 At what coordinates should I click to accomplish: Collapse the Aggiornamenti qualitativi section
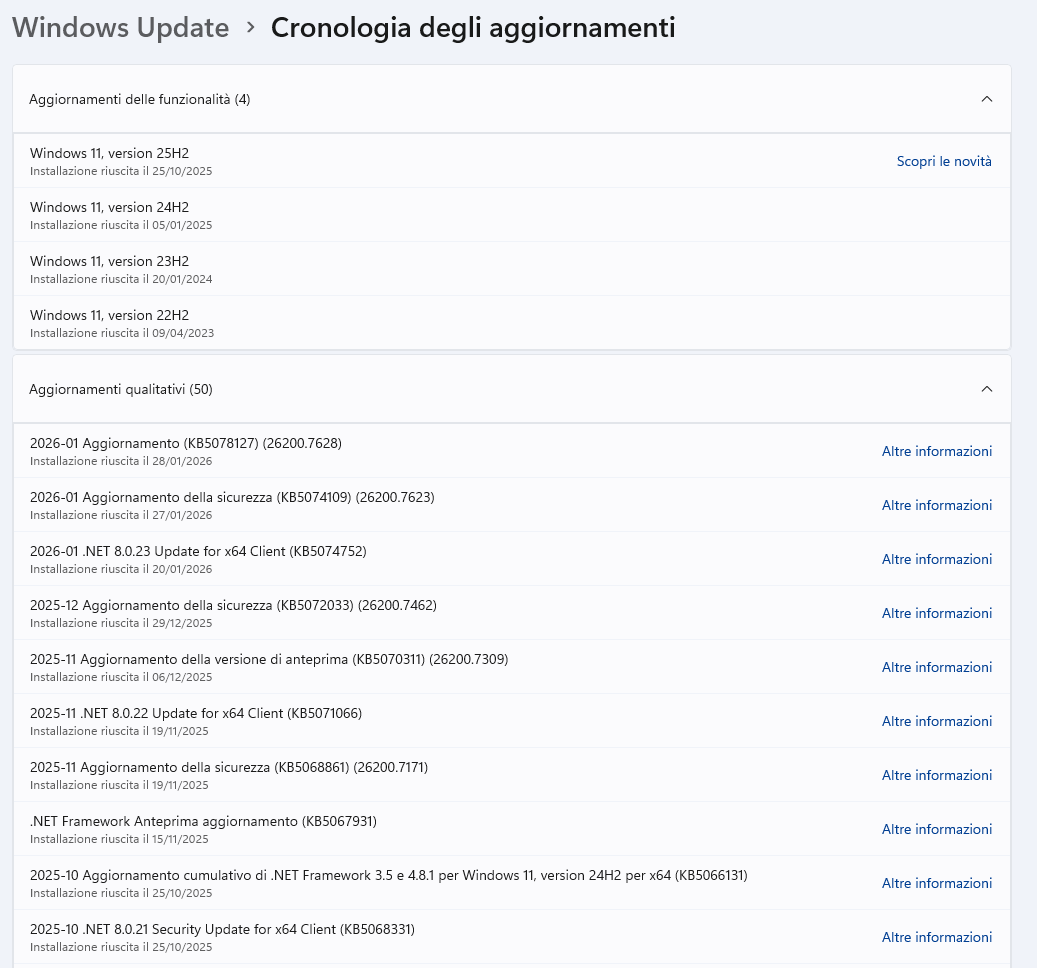click(987, 389)
